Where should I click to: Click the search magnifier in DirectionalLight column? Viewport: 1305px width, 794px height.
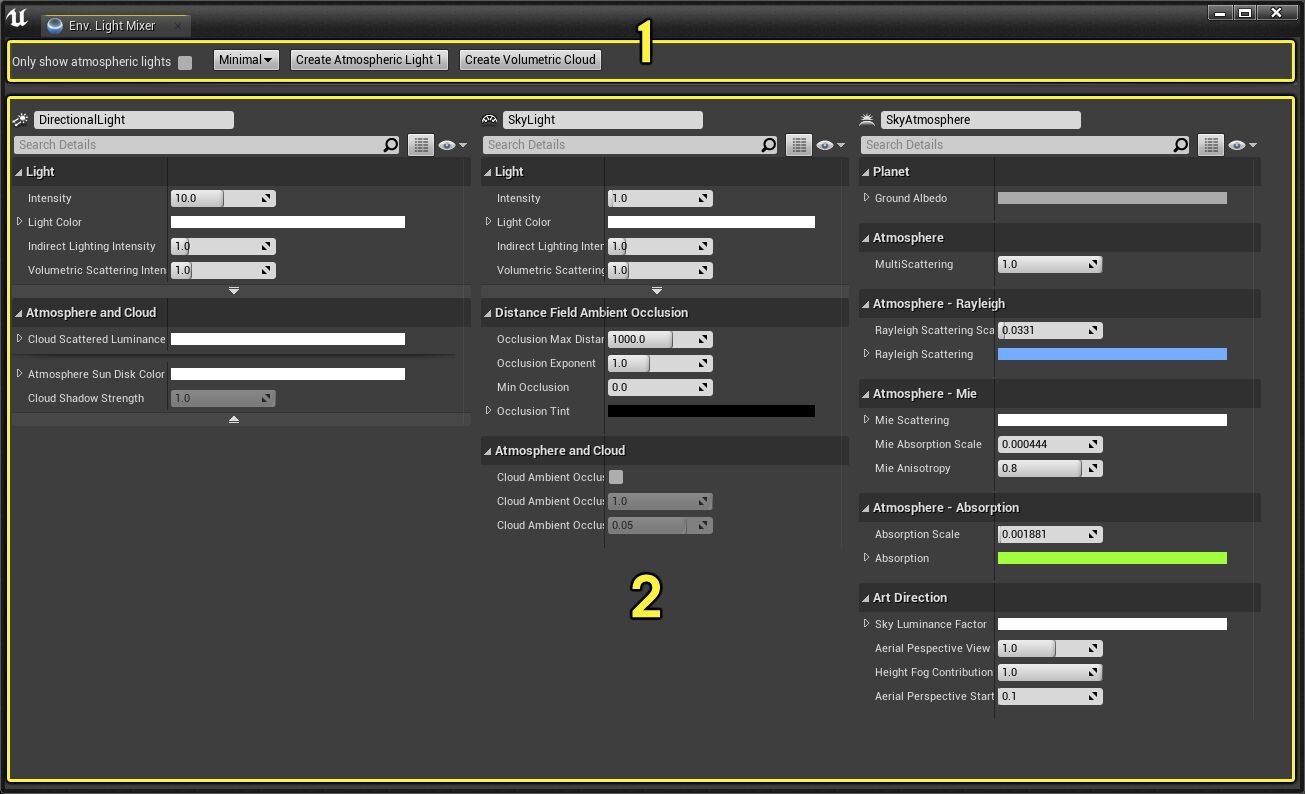[390, 144]
